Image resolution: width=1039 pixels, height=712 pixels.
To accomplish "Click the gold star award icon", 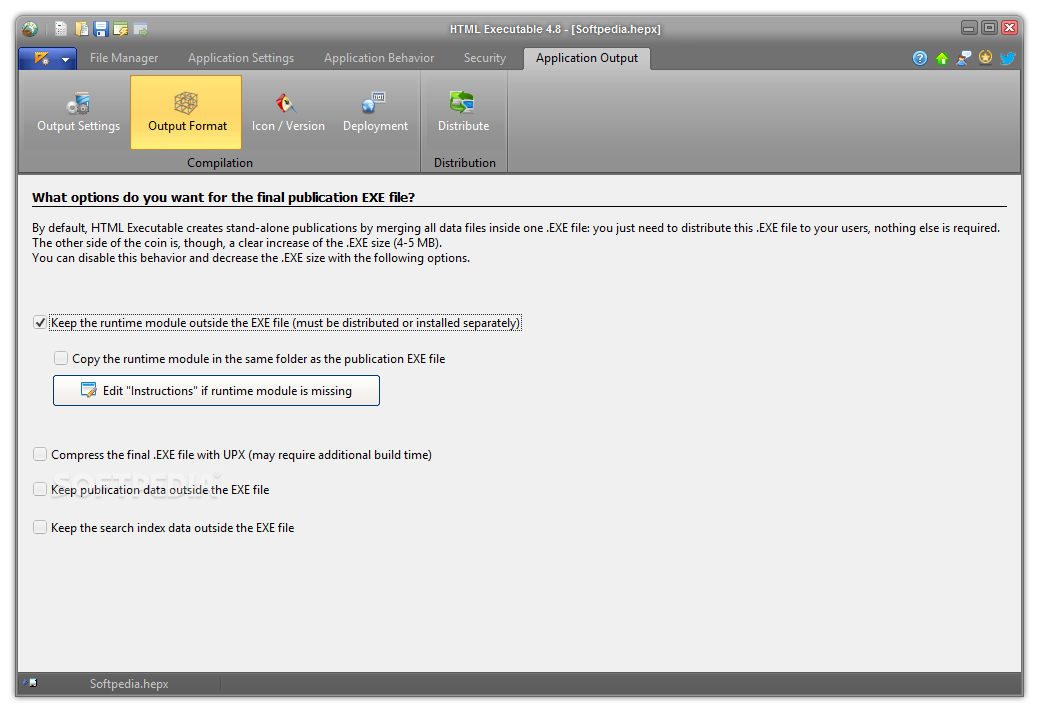I will click(985, 58).
